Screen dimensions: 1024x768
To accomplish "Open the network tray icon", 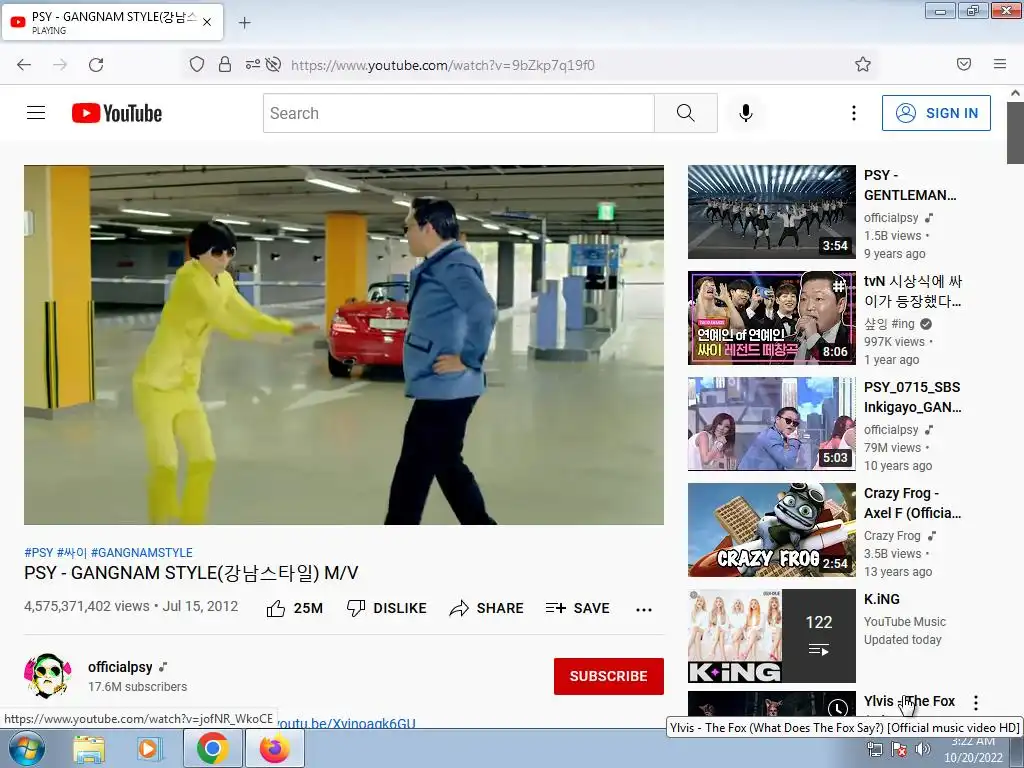I will pos(874,750).
